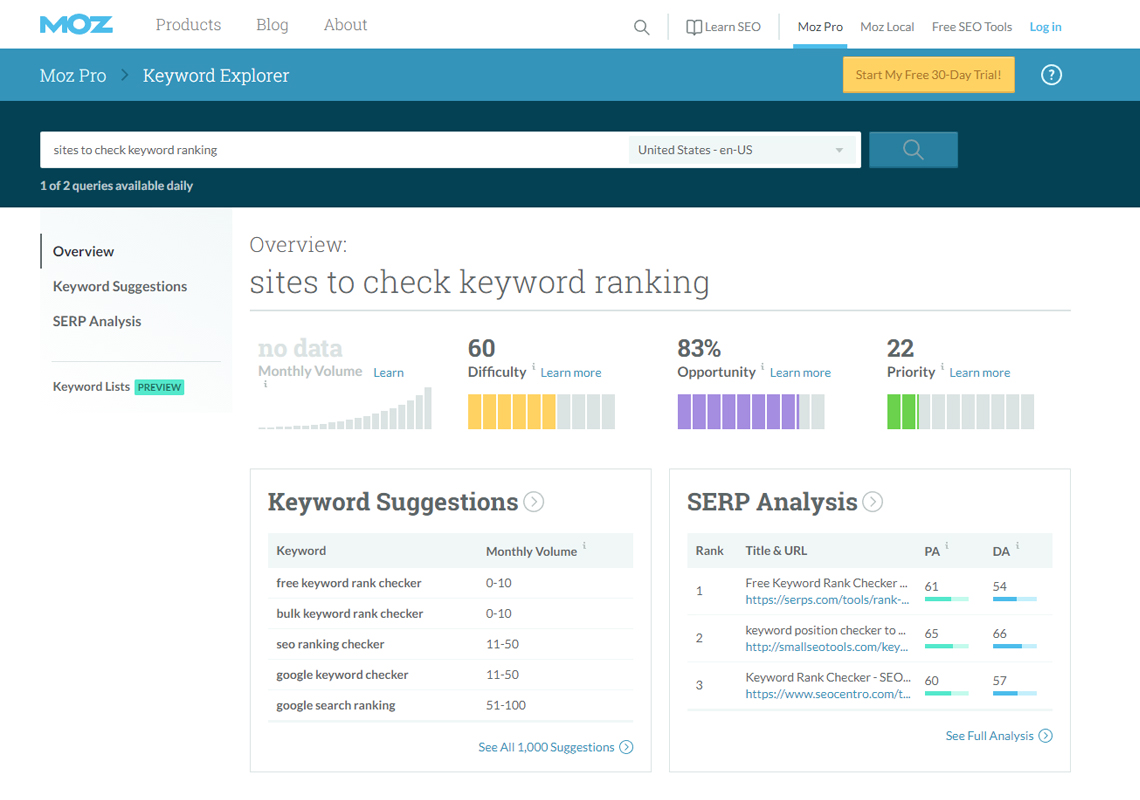Click Learn more next to Difficulty
Image resolution: width=1140 pixels, height=800 pixels.
pyautogui.click(x=571, y=372)
